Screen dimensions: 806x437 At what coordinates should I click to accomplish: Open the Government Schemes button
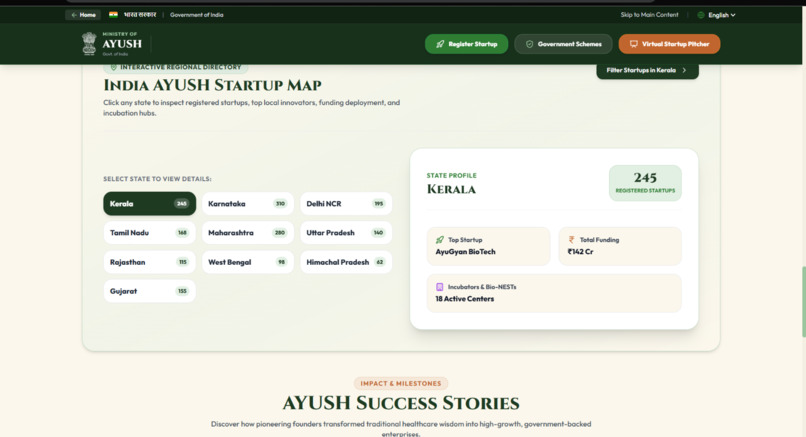click(x=563, y=44)
